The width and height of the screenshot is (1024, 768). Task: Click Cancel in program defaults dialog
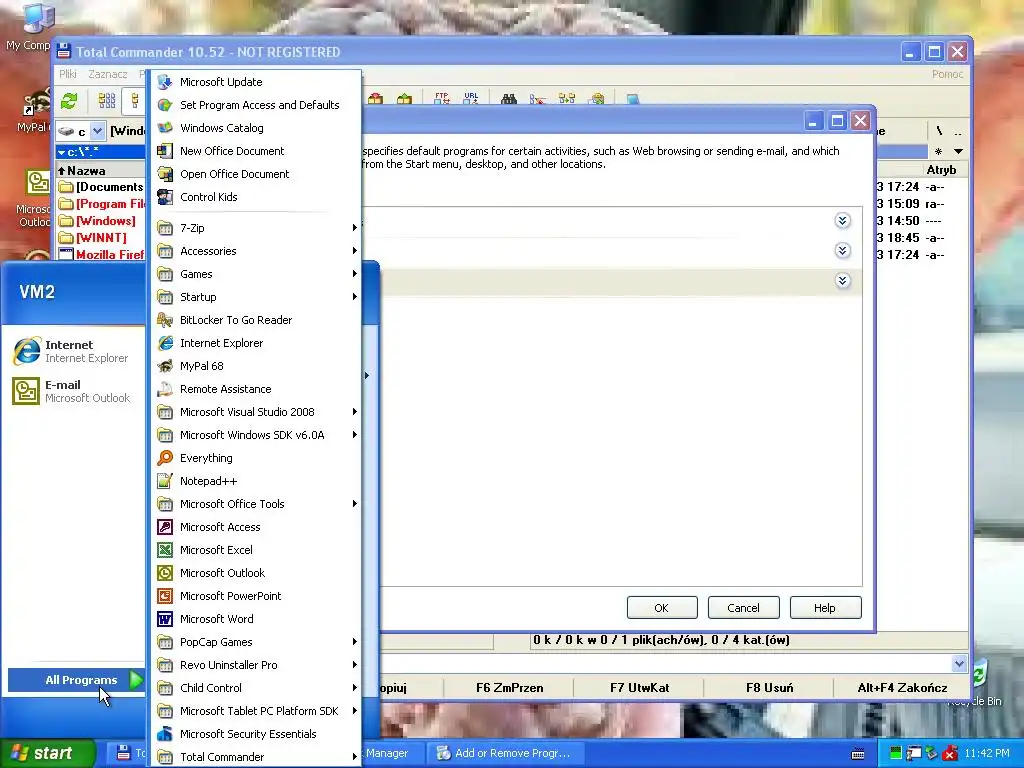(743, 608)
